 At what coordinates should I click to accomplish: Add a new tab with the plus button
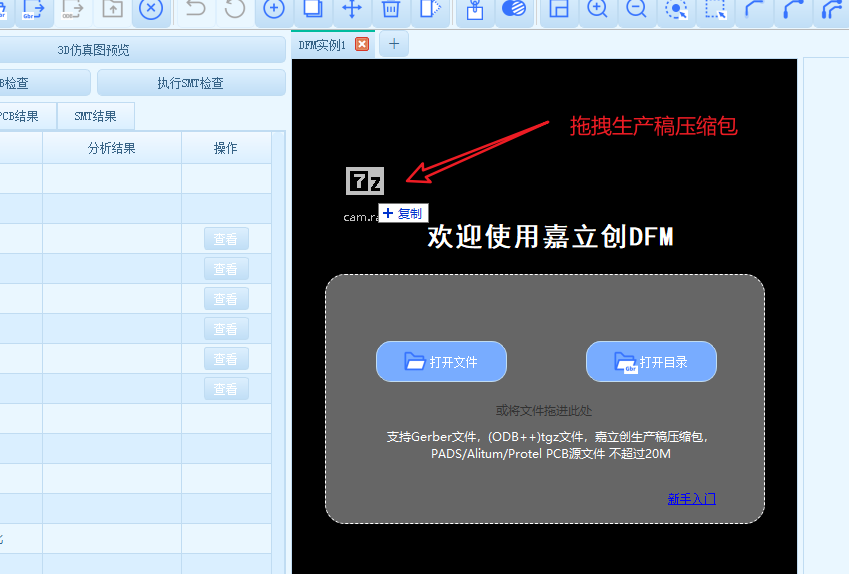[x=394, y=44]
